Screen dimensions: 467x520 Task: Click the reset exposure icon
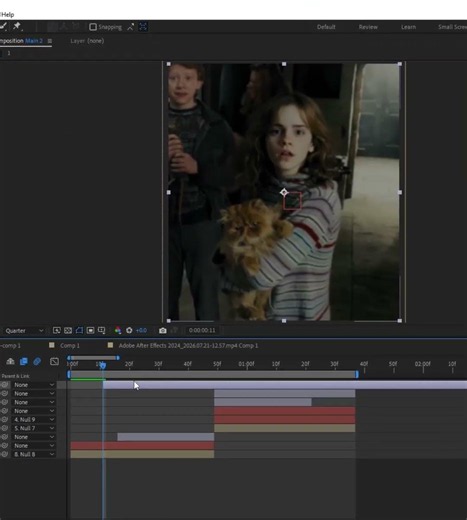click(x=129, y=330)
